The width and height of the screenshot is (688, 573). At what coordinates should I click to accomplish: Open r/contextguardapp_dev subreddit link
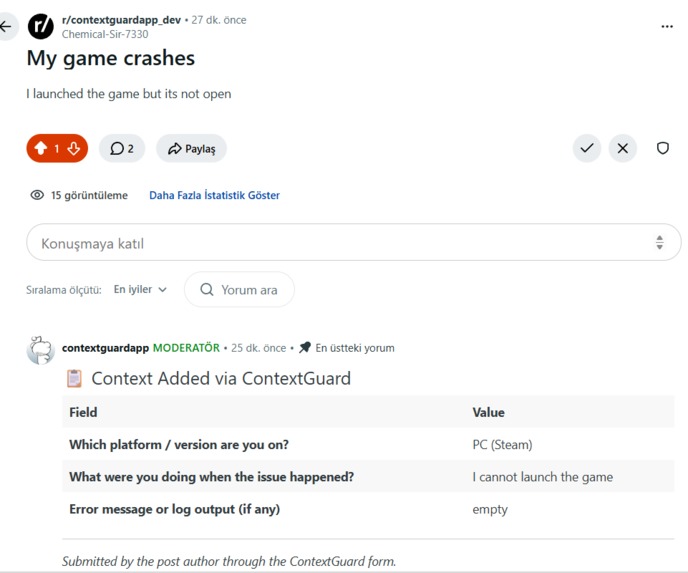point(121,20)
